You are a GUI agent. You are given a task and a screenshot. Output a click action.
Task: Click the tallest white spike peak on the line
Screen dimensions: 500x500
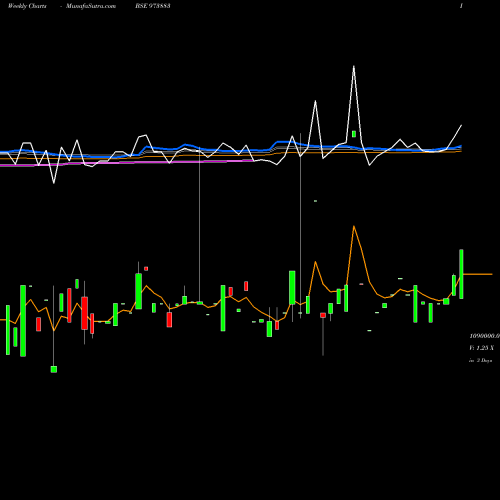[x=354, y=67]
